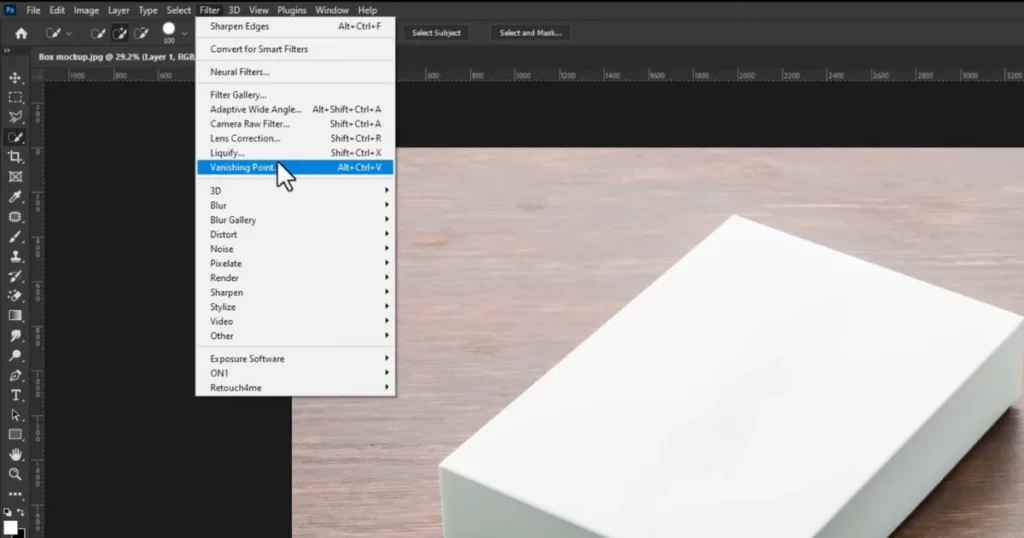Select the Clone Stamp tool
Viewport: 1024px width, 538px height.
pyautogui.click(x=15, y=256)
